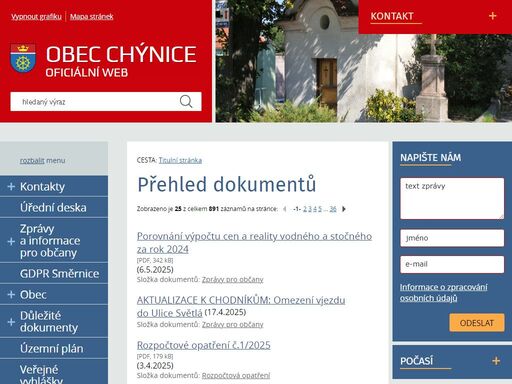The image size is (512, 384).
Task: Open AKTUALIZACE K CHODNÍKŮM document link
Action: (x=241, y=306)
